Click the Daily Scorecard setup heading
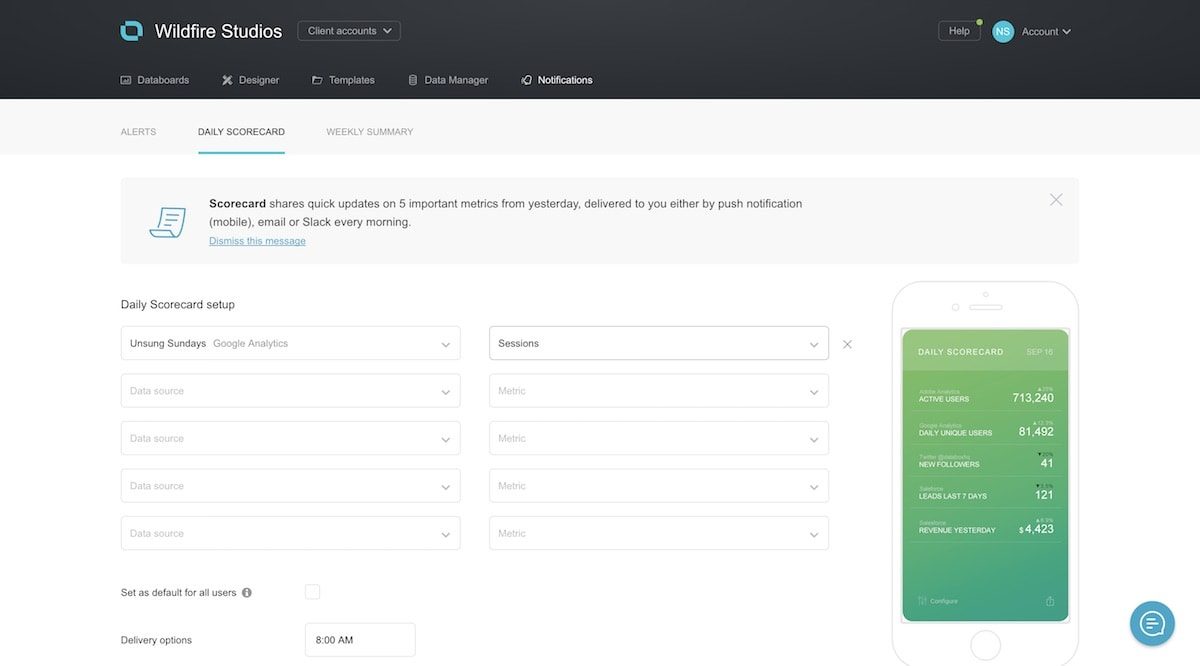Screen dimensions: 1200x666 point(178,305)
